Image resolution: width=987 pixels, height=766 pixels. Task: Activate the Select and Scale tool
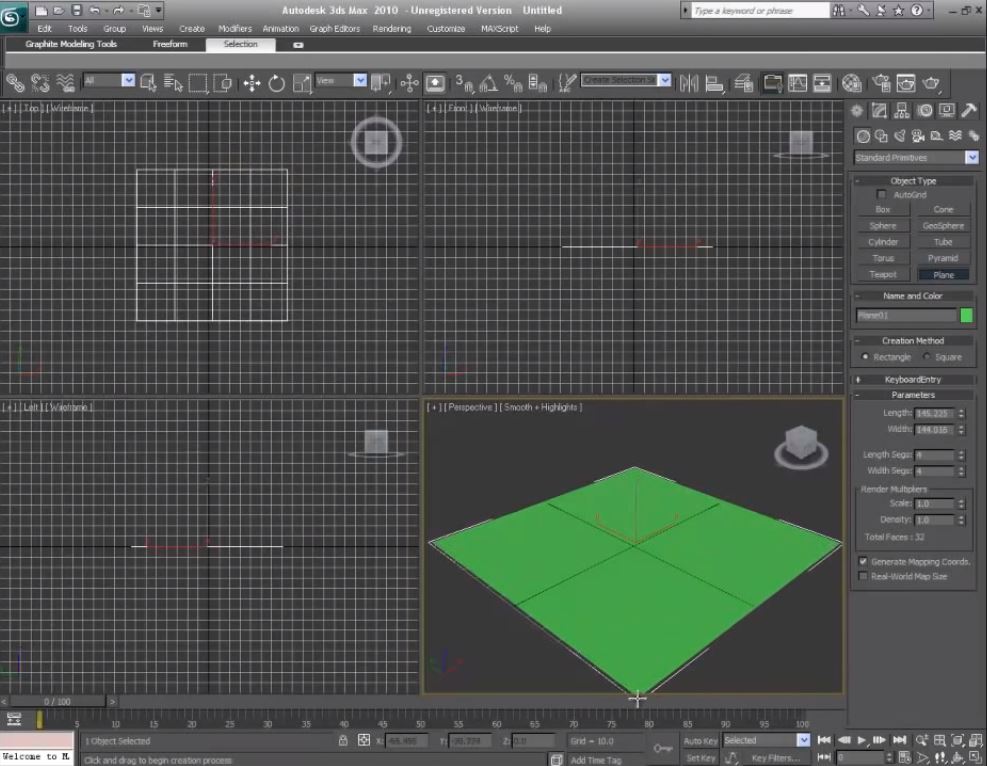[302, 83]
